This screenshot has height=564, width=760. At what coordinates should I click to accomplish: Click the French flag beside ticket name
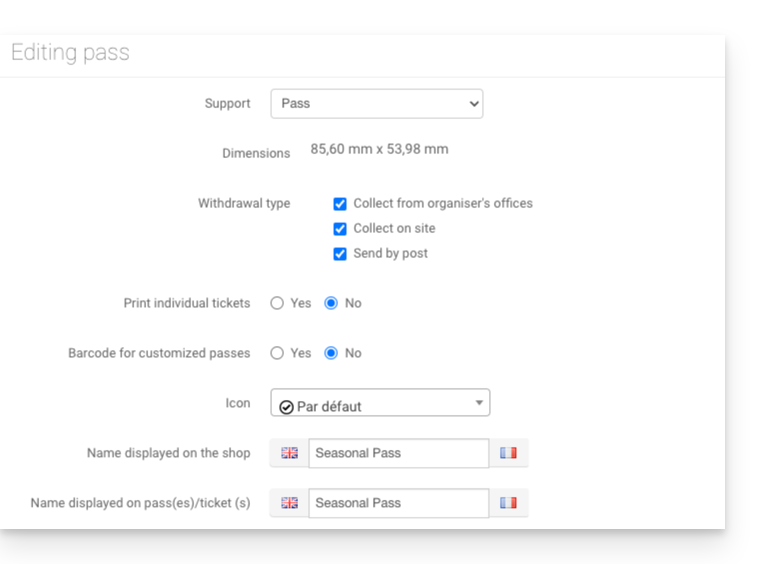508,503
